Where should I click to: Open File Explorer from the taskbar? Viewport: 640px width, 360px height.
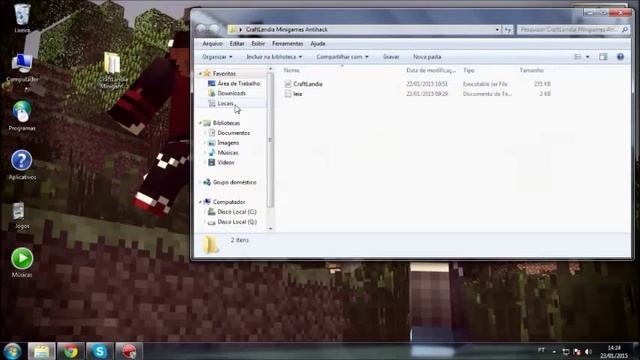(41, 351)
